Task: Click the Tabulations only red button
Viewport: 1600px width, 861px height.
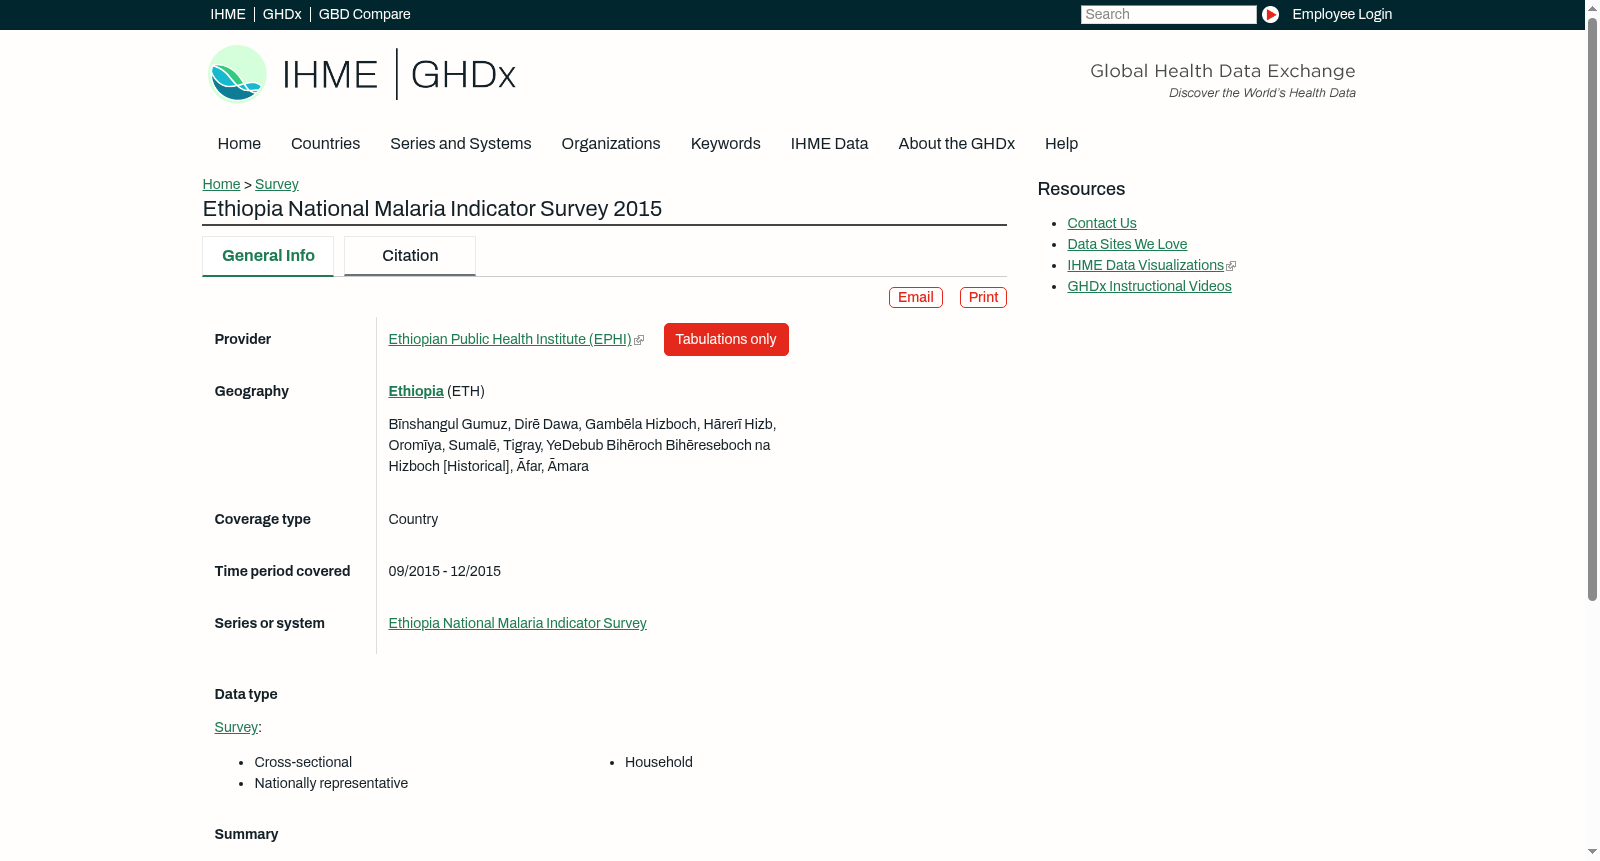Action: 726,339
